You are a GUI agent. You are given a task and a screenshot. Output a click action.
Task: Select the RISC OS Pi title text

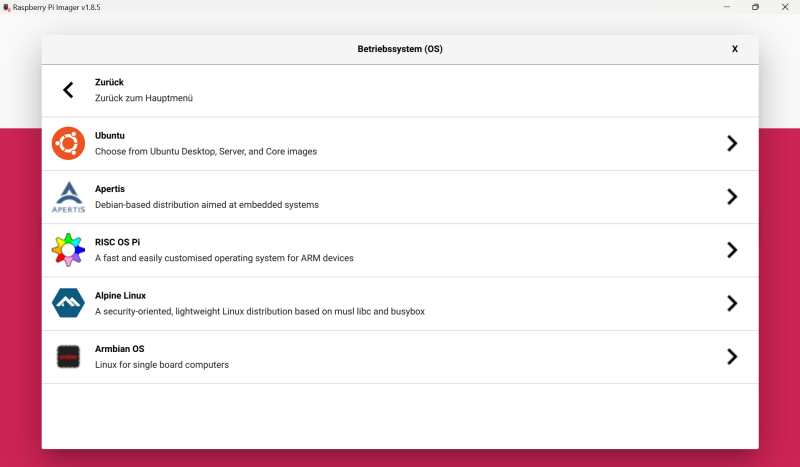point(117,242)
